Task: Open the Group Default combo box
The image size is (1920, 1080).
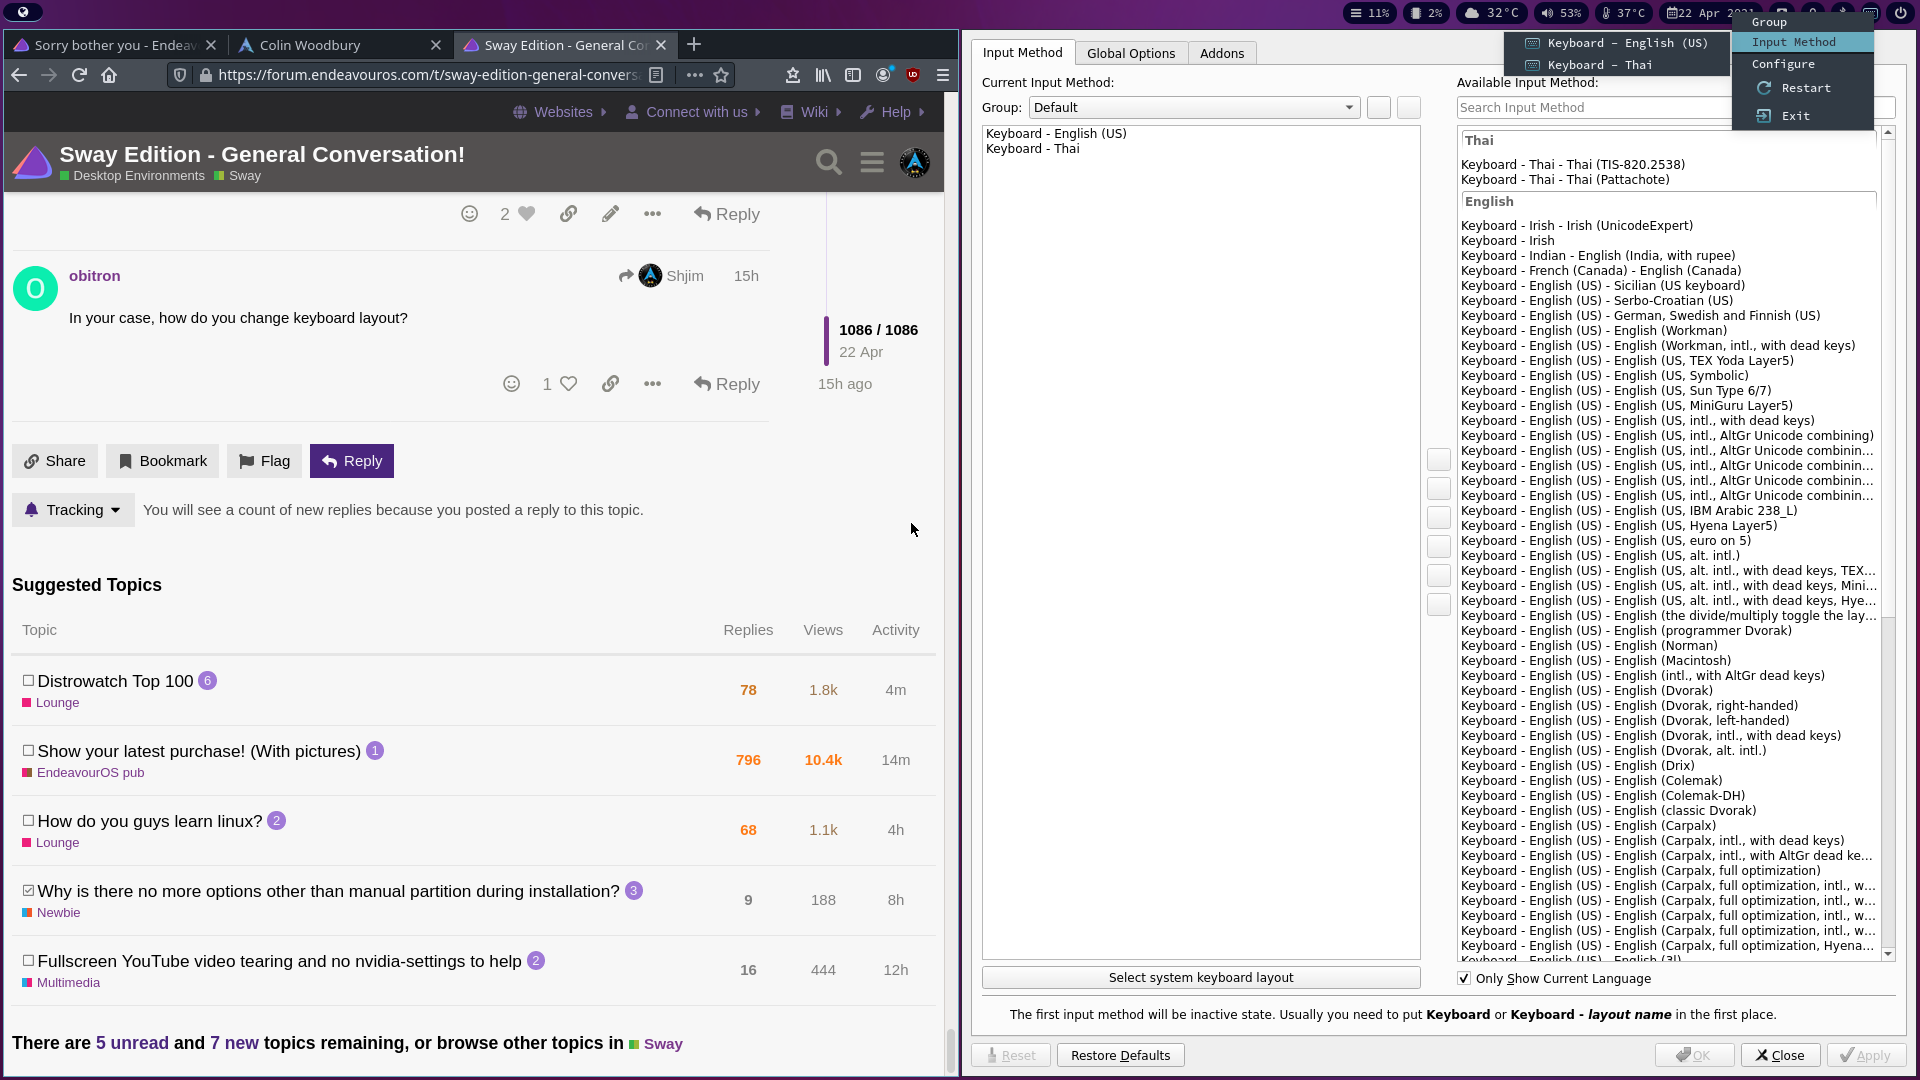Action: click(x=1194, y=108)
